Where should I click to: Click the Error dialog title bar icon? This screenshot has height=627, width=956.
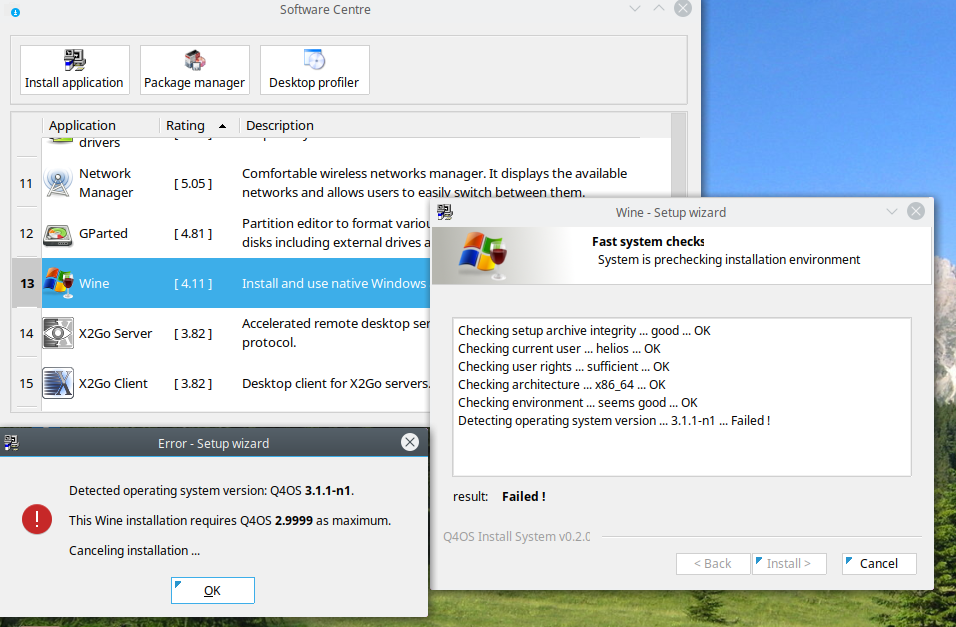pyautogui.click(x=11, y=443)
